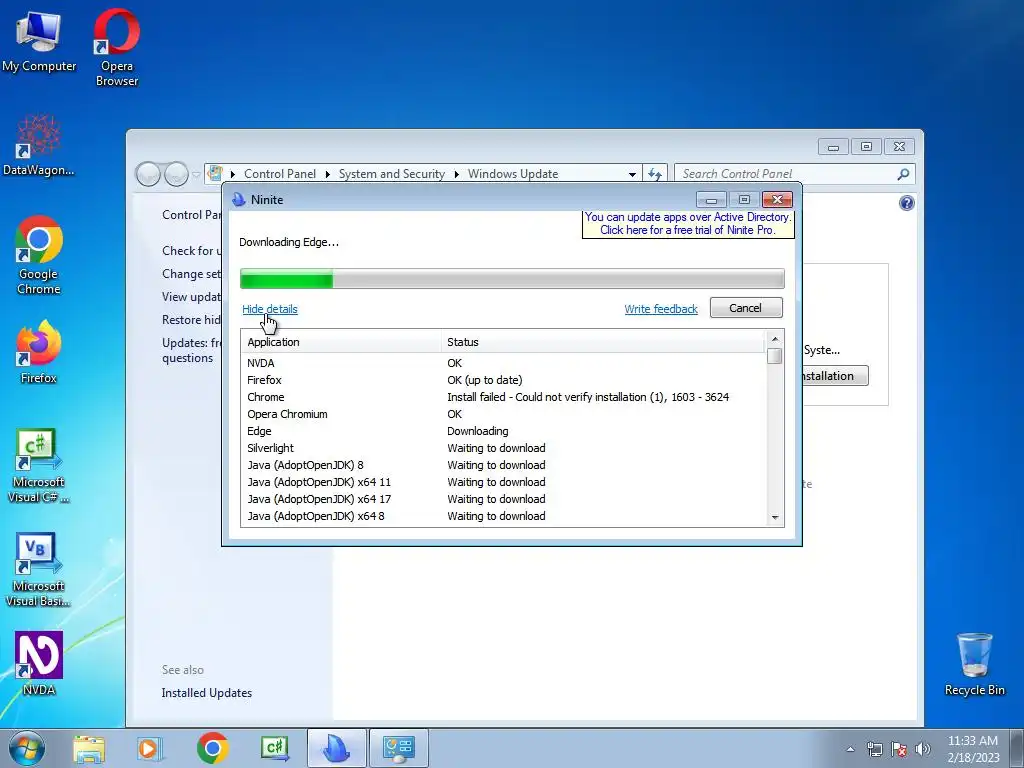Switch to Control Panel taskbar button
Screen dimensions: 1024x768
[398, 748]
